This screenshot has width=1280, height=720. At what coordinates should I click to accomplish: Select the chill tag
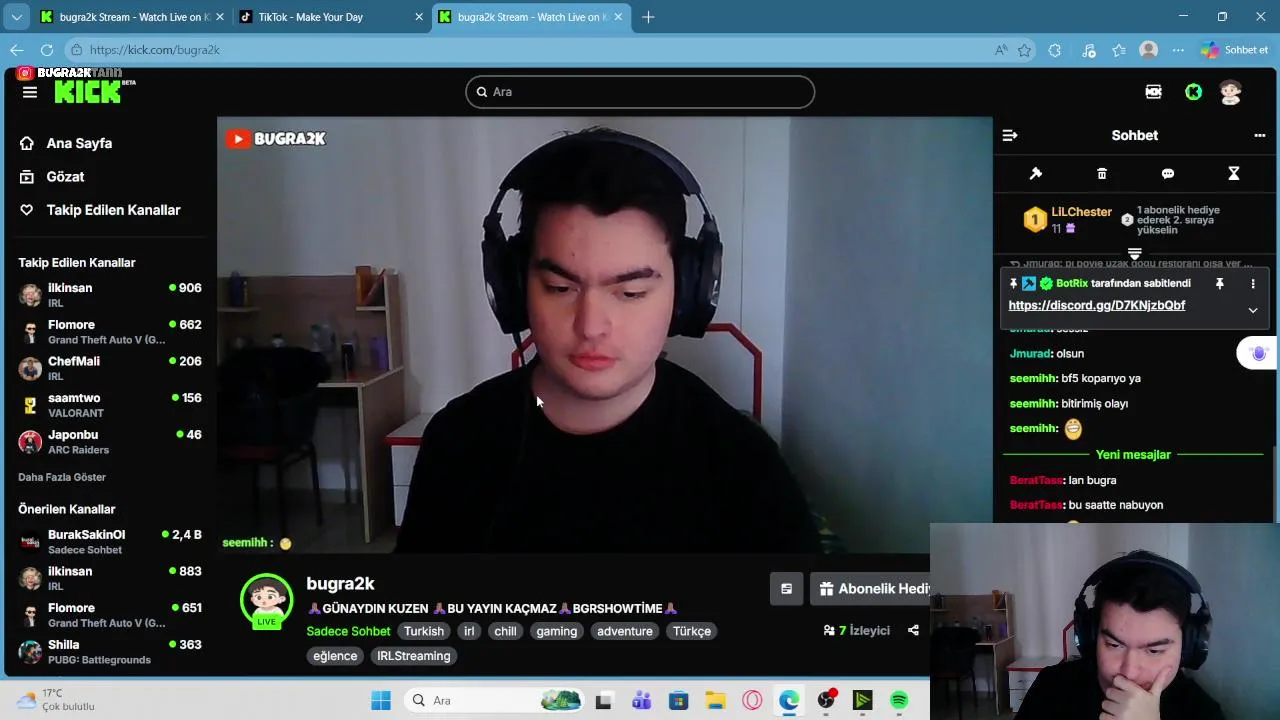point(505,631)
